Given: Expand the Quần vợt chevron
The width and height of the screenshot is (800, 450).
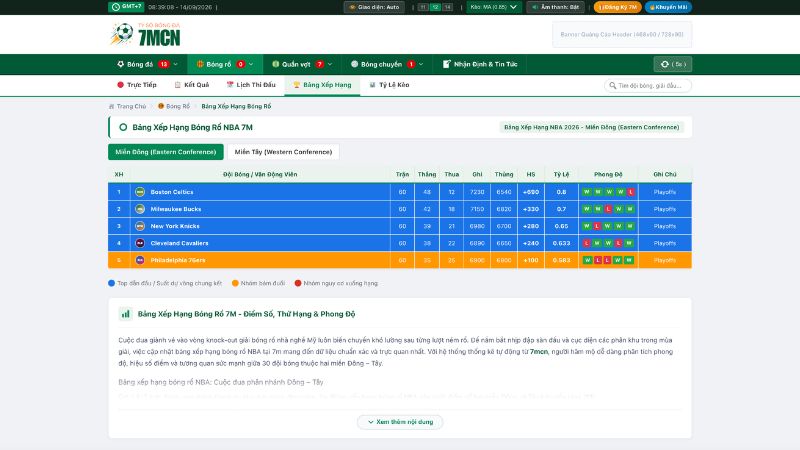Looking at the screenshot, I should 330,64.
